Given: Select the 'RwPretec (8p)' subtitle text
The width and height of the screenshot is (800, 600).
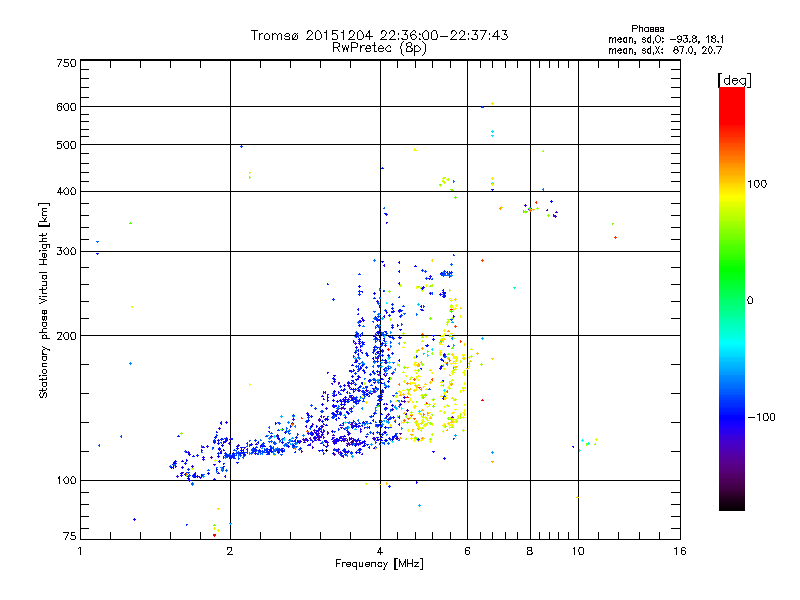Looking at the screenshot, I should (379, 48).
